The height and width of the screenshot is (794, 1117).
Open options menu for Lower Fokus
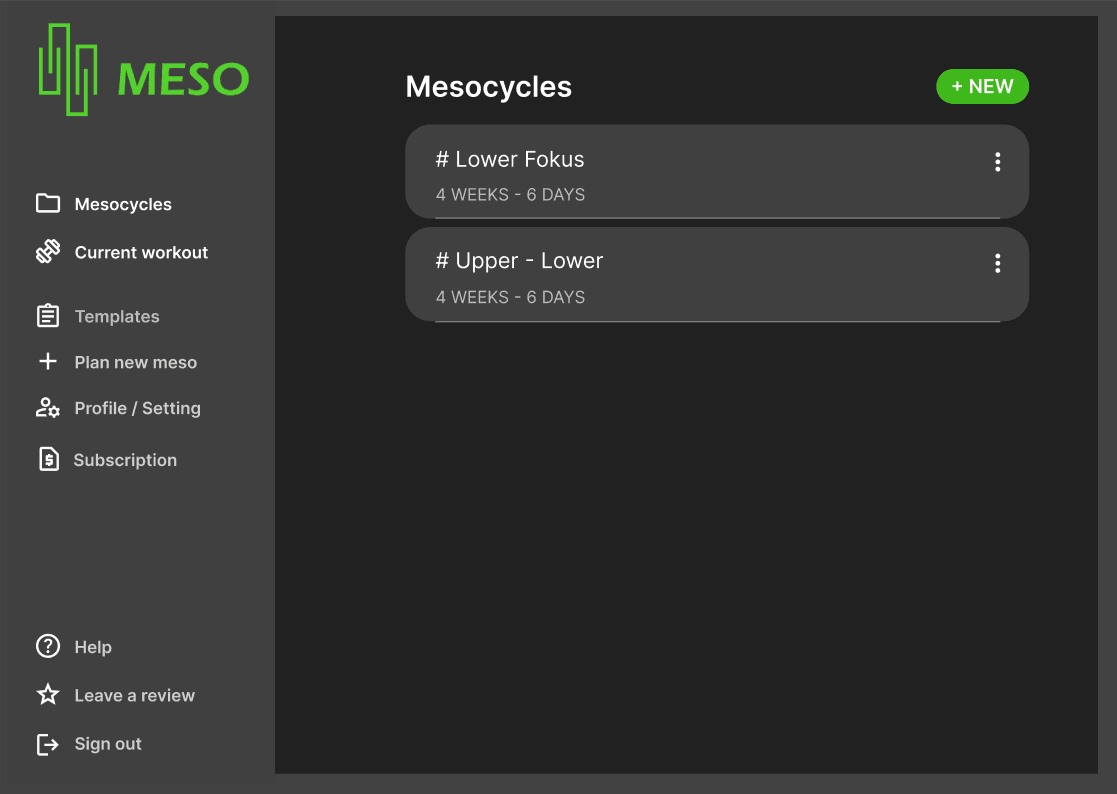tap(997, 162)
